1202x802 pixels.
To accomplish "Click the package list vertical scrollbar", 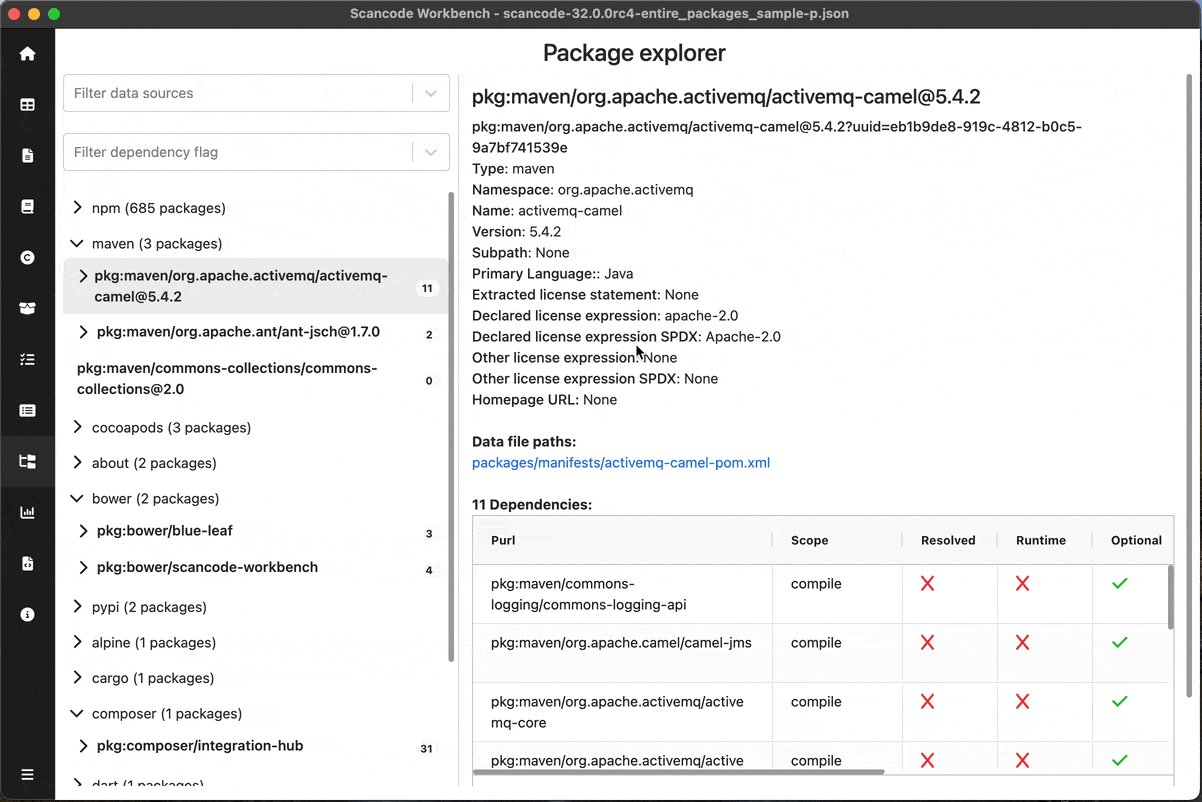I will tap(451, 428).
